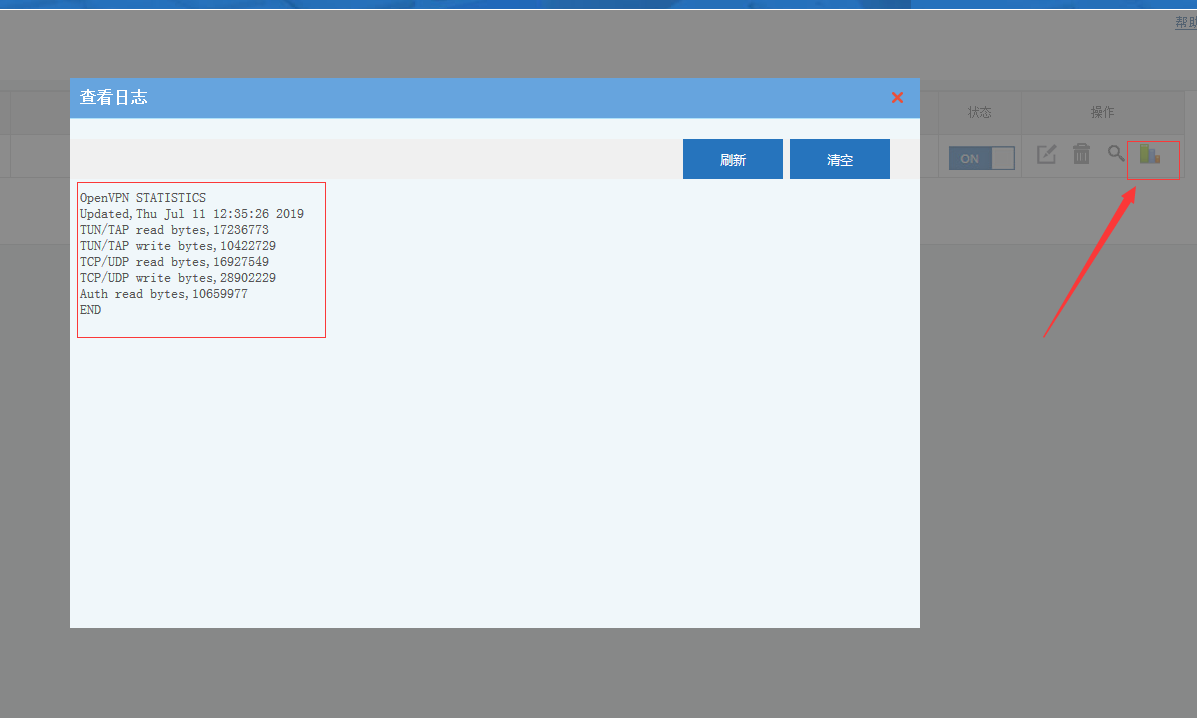Click the TCP/UDP write bytes line

(x=178, y=278)
